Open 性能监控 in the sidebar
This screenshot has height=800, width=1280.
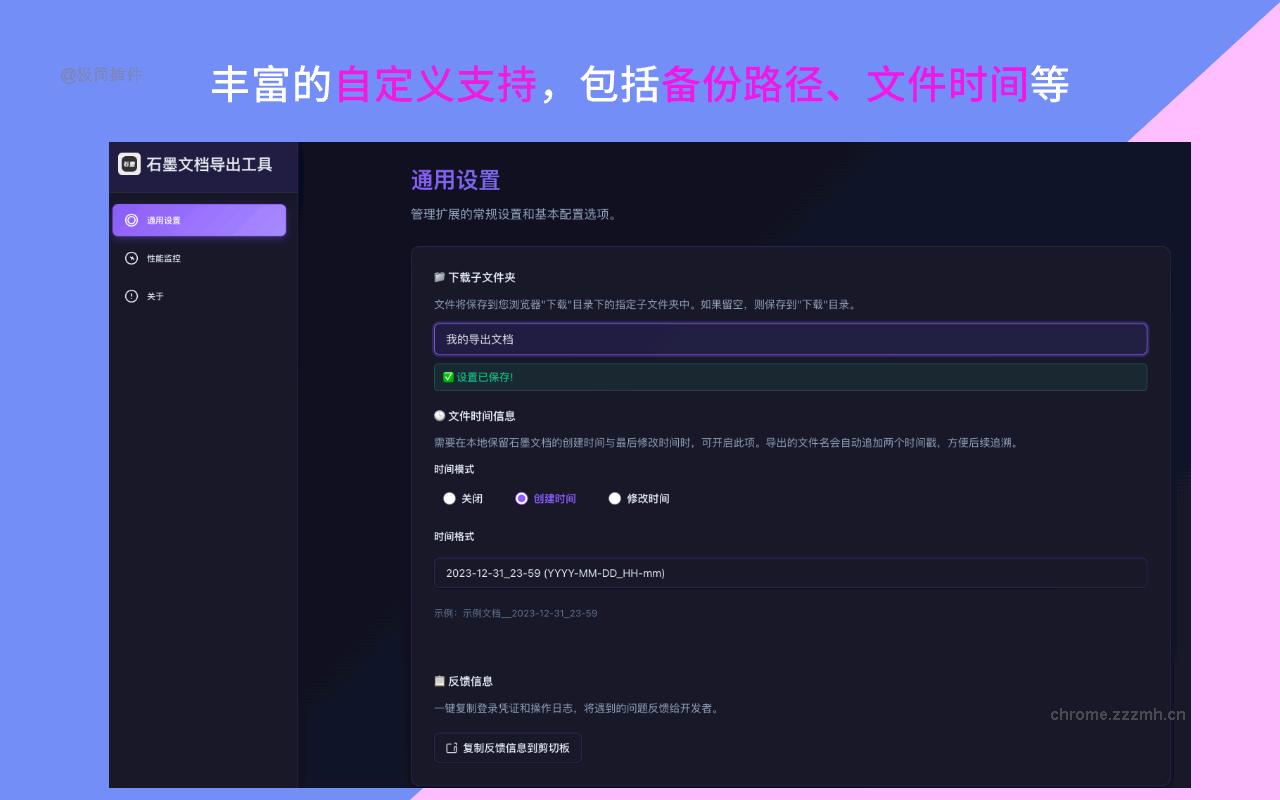pos(199,258)
